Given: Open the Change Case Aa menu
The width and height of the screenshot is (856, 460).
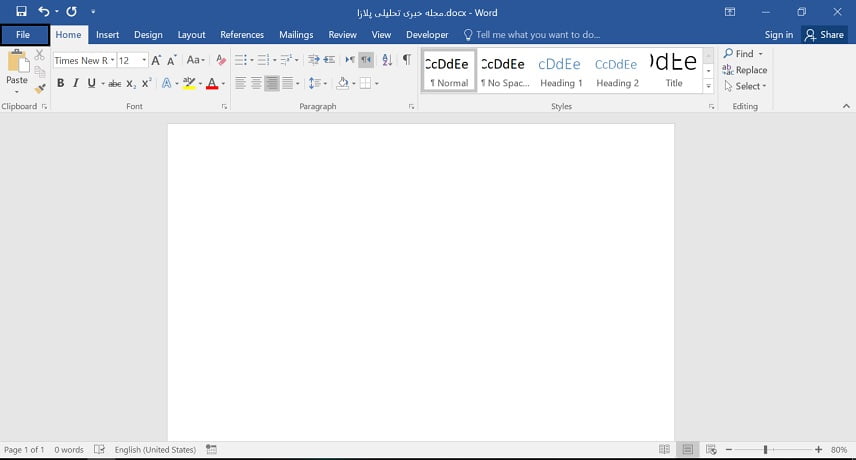Looking at the screenshot, I should tap(195, 61).
